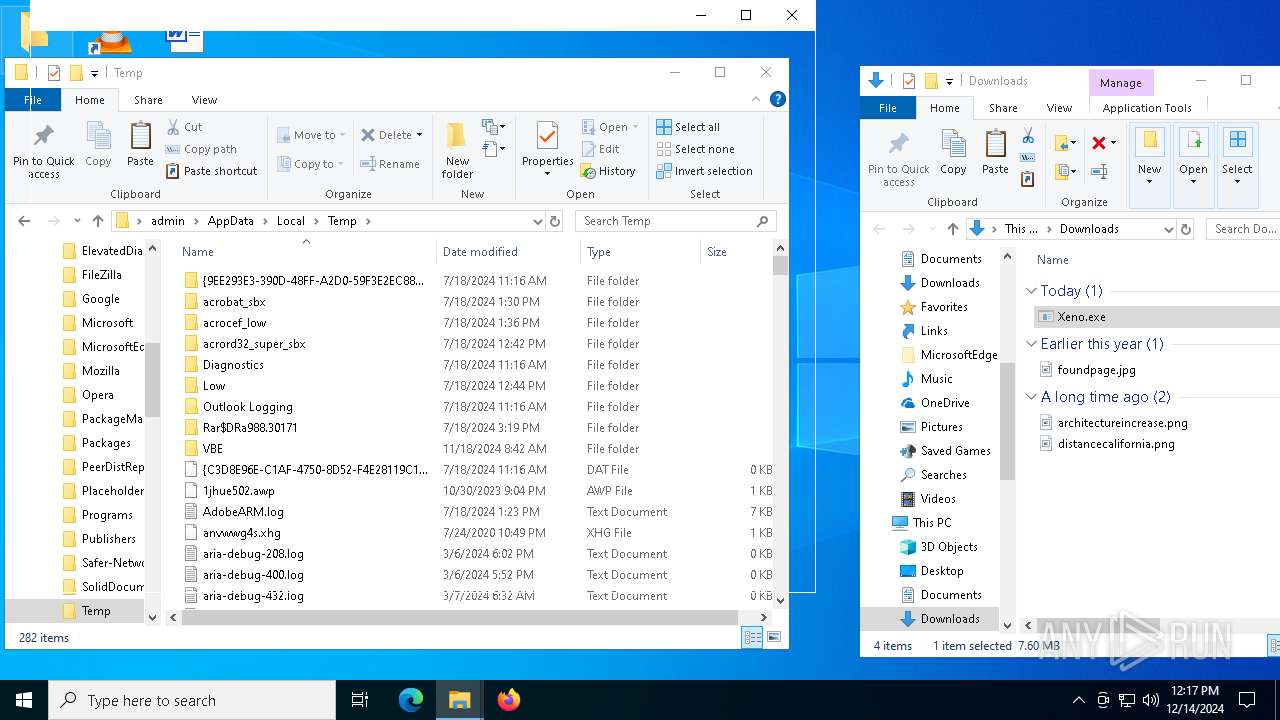The height and width of the screenshot is (720, 1280).
Task: Click Copy path in Temp window
Action: point(201,149)
